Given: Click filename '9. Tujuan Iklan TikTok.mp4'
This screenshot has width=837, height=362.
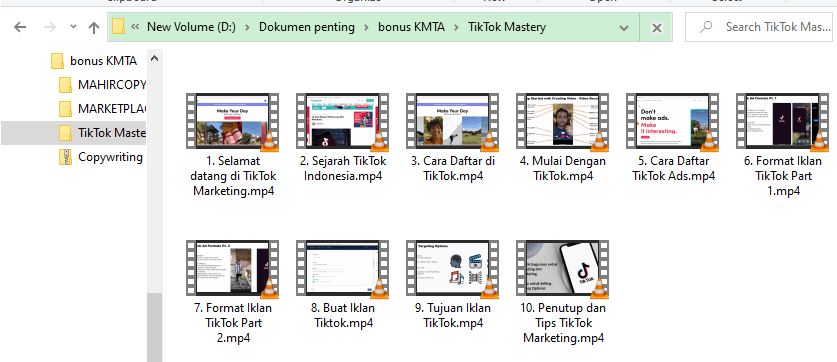Looking at the screenshot, I should (x=453, y=316).
